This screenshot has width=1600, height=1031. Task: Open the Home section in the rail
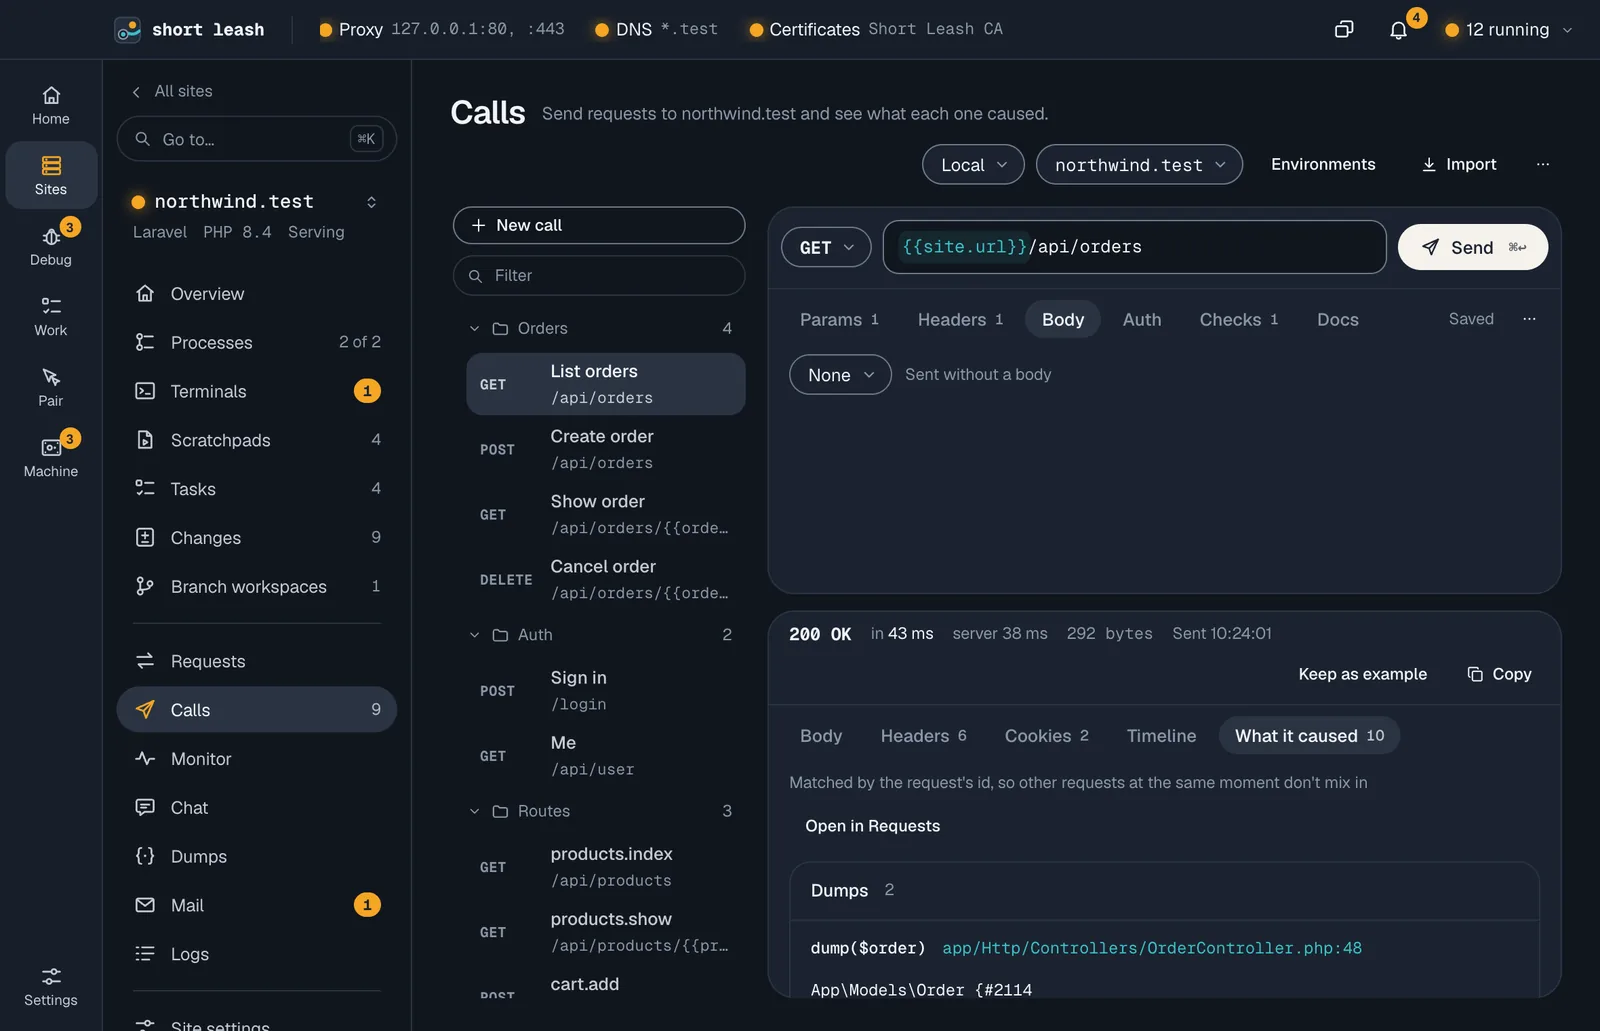point(51,106)
